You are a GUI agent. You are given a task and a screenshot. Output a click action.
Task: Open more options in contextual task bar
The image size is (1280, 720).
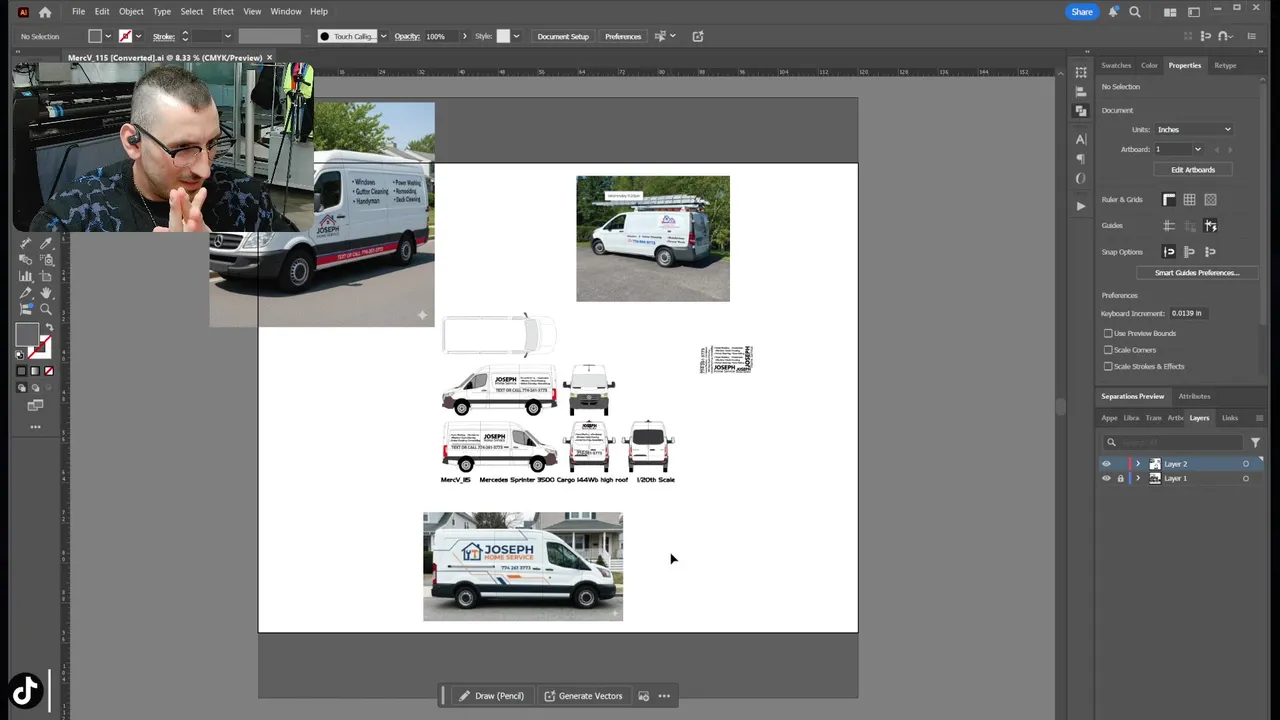click(x=664, y=696)
